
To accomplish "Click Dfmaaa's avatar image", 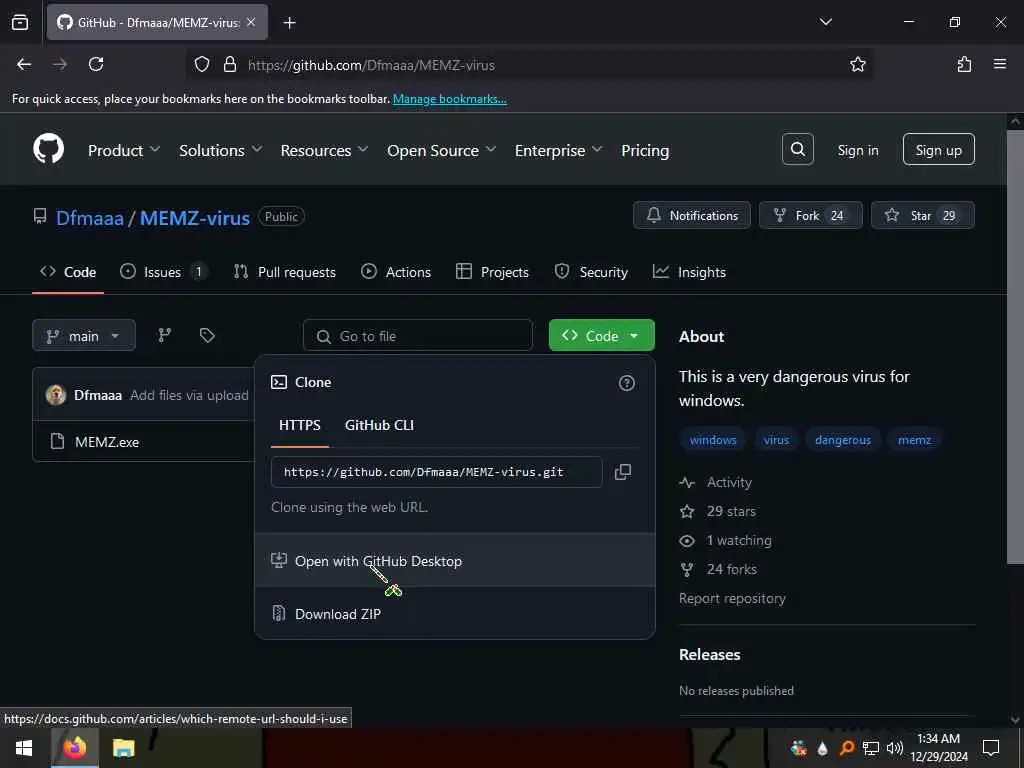I will tap(56, 394).
